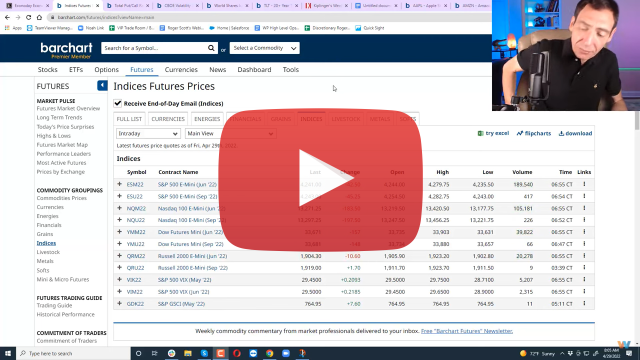Open Links menu for ESU22 row
The width and height of the screenshot is (640, 360).
click(x=584, y=196)
